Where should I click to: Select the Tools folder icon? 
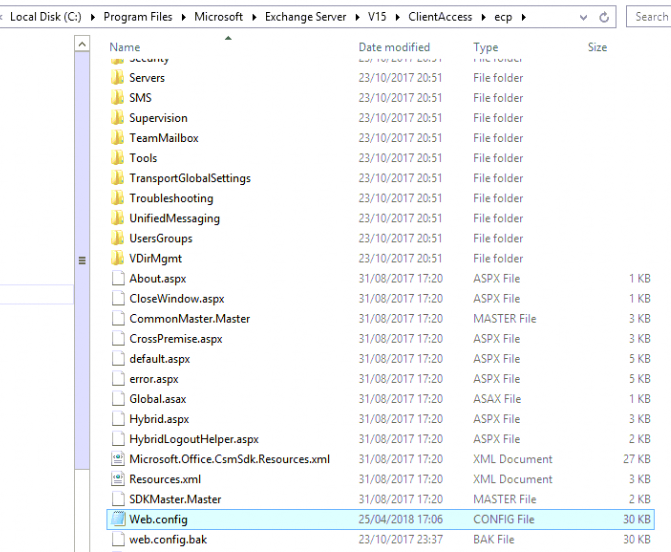(118, 158)
